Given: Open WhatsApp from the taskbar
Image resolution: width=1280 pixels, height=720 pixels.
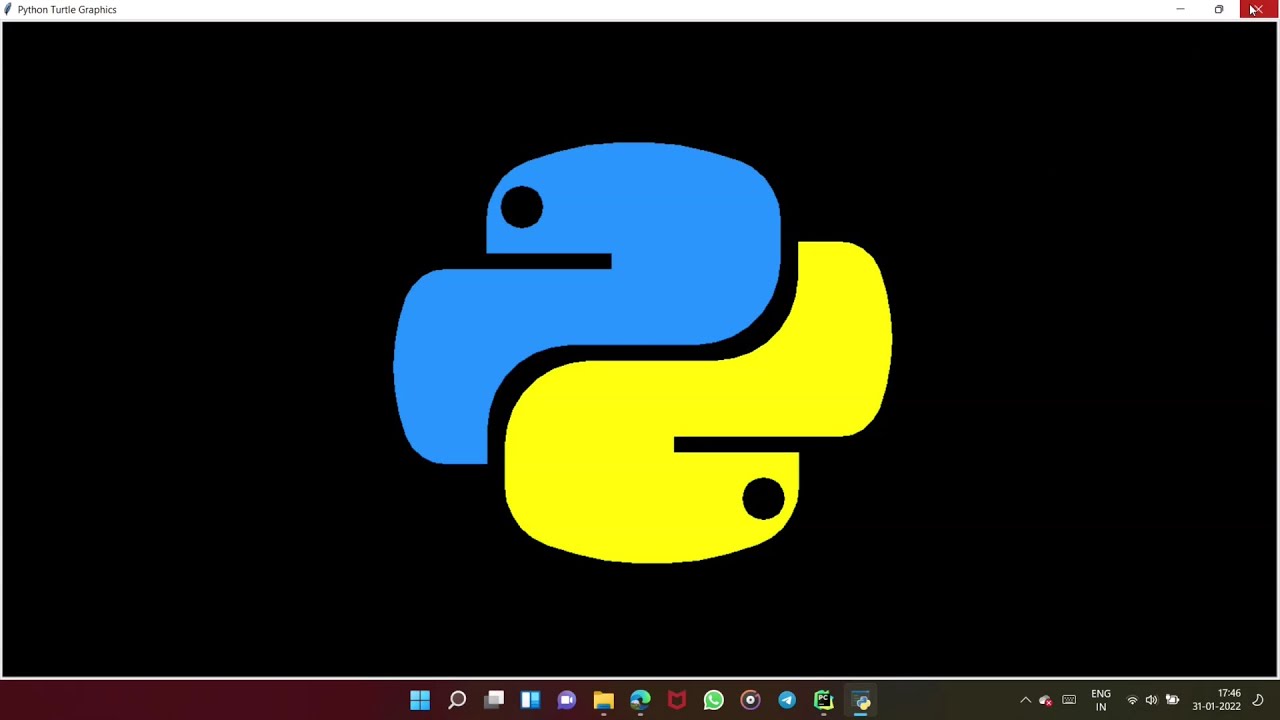Looking at the screenshot, I should pyautogui.click(x=713, y=700).
